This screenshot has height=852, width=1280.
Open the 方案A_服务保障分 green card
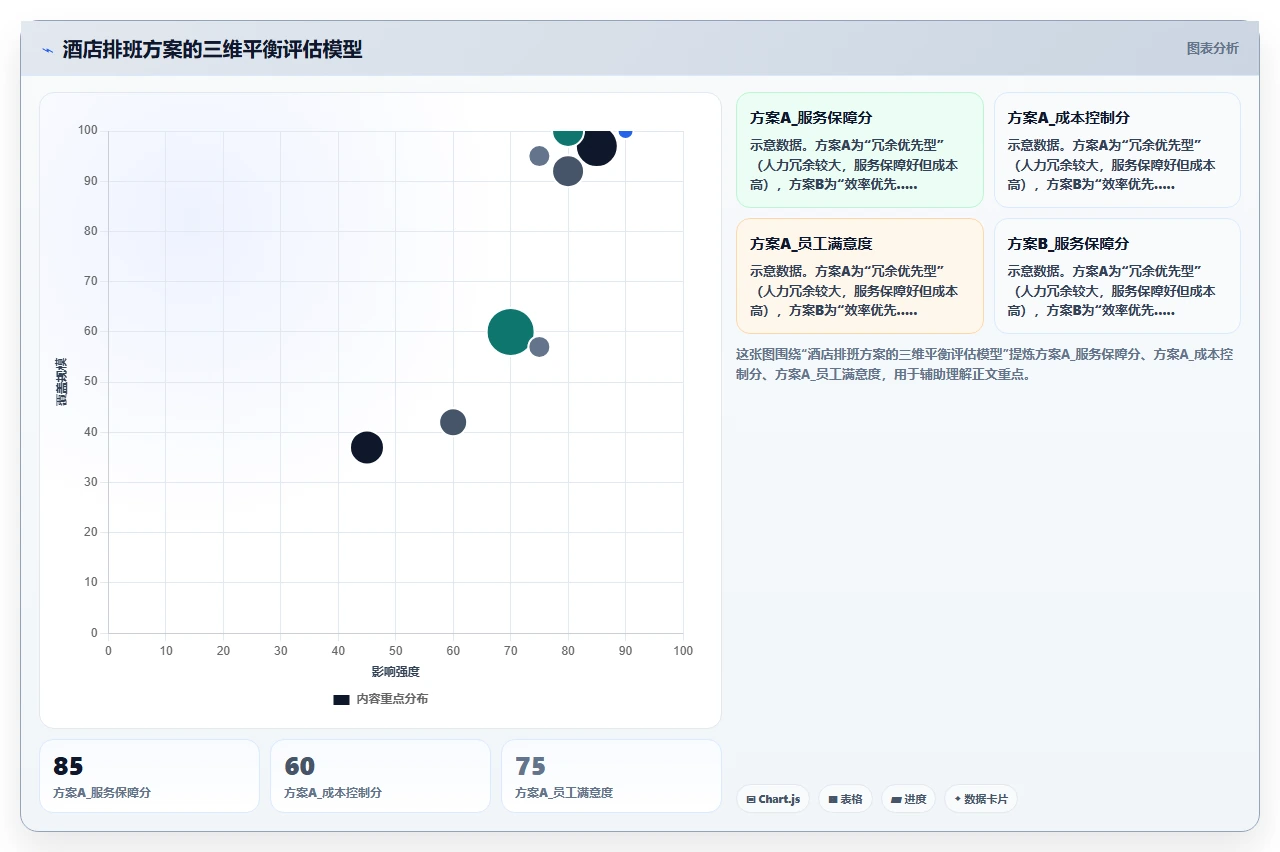(860, 150)
